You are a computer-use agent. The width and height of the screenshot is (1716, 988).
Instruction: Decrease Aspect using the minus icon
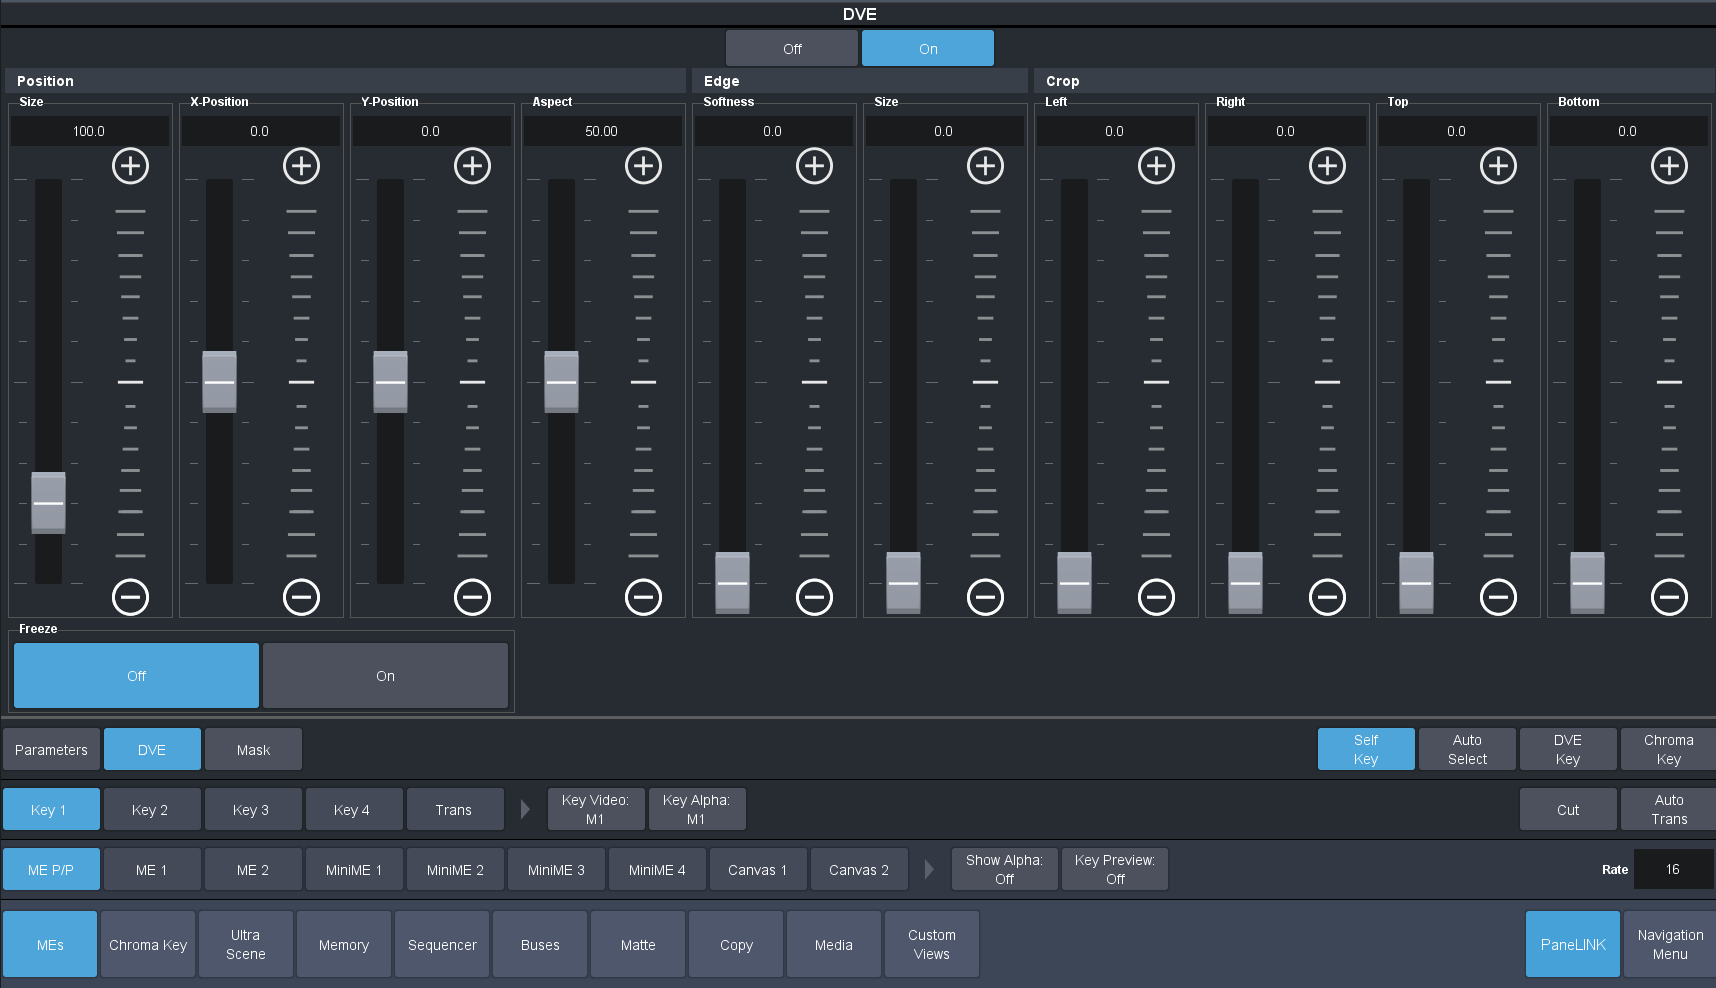[643, 597]
